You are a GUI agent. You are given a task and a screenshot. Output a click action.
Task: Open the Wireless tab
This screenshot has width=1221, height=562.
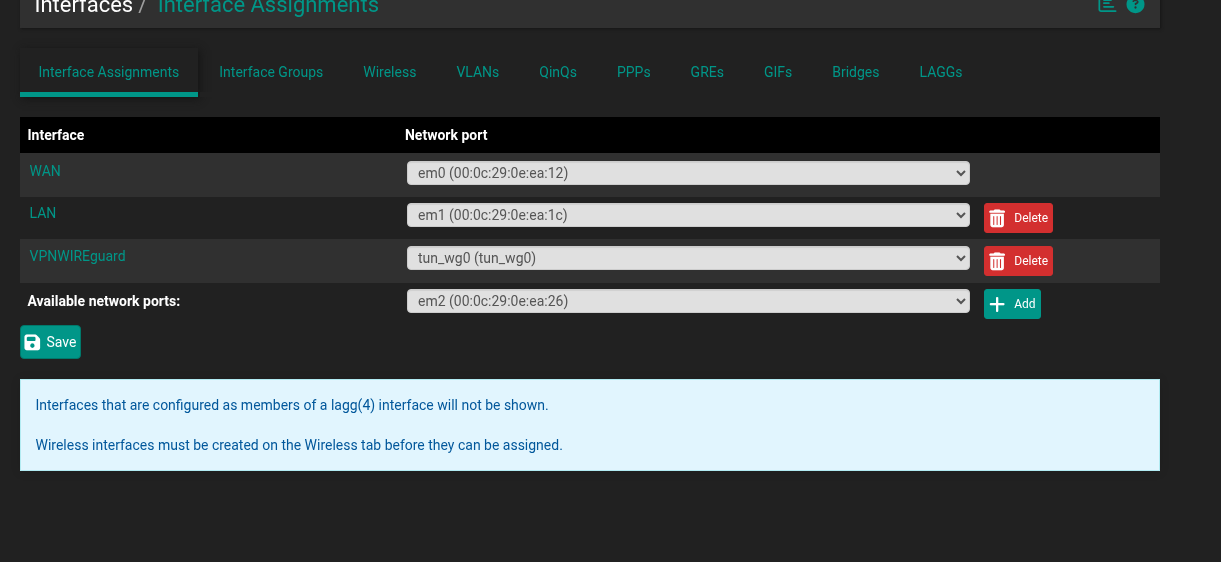(x=390, y=72)
